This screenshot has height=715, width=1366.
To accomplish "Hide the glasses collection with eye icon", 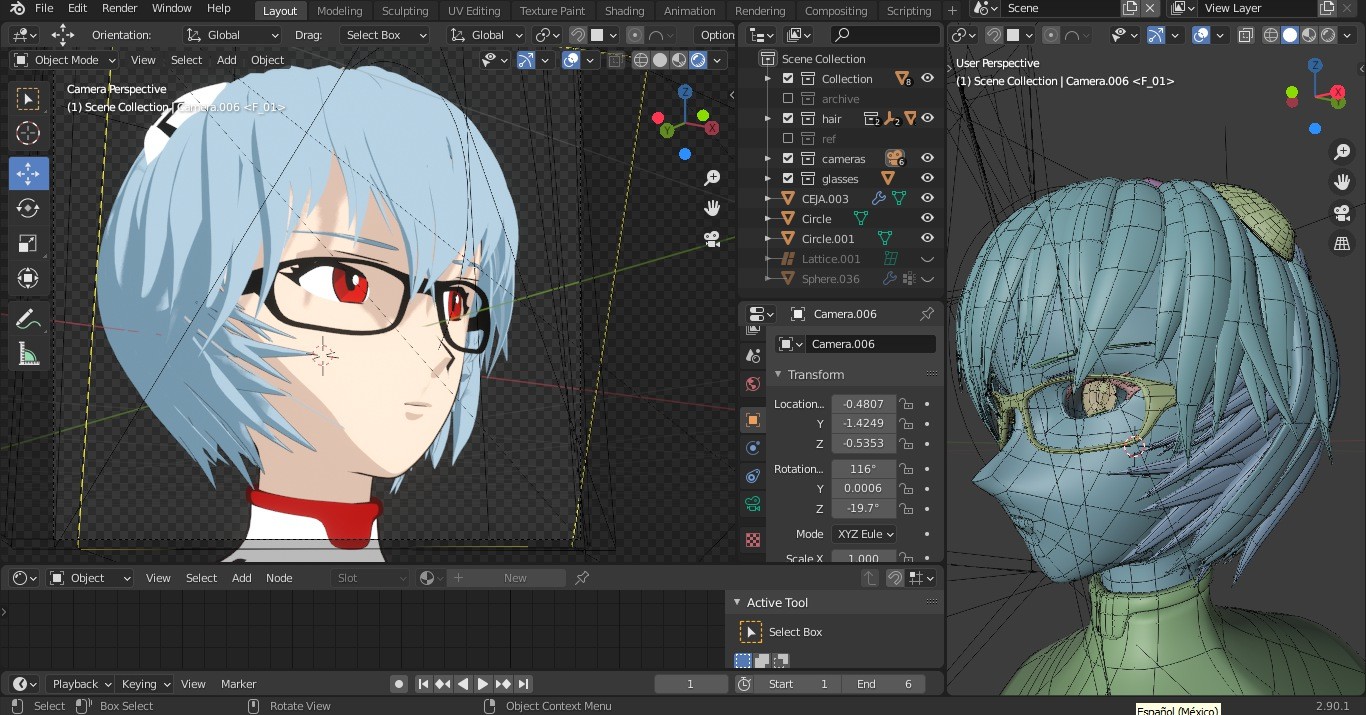I will pyautogui.click(x=927, y=179).
